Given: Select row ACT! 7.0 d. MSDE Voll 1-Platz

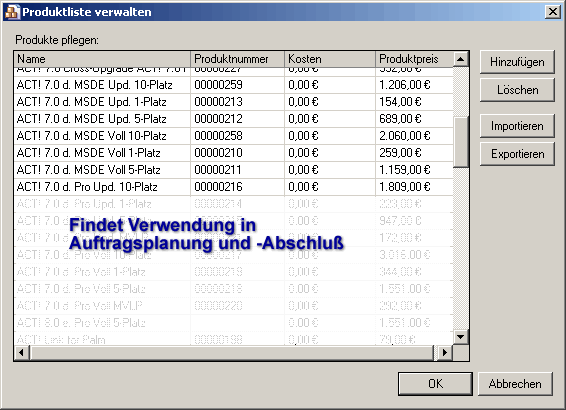Looking at the screenshot, I should 234,153.
